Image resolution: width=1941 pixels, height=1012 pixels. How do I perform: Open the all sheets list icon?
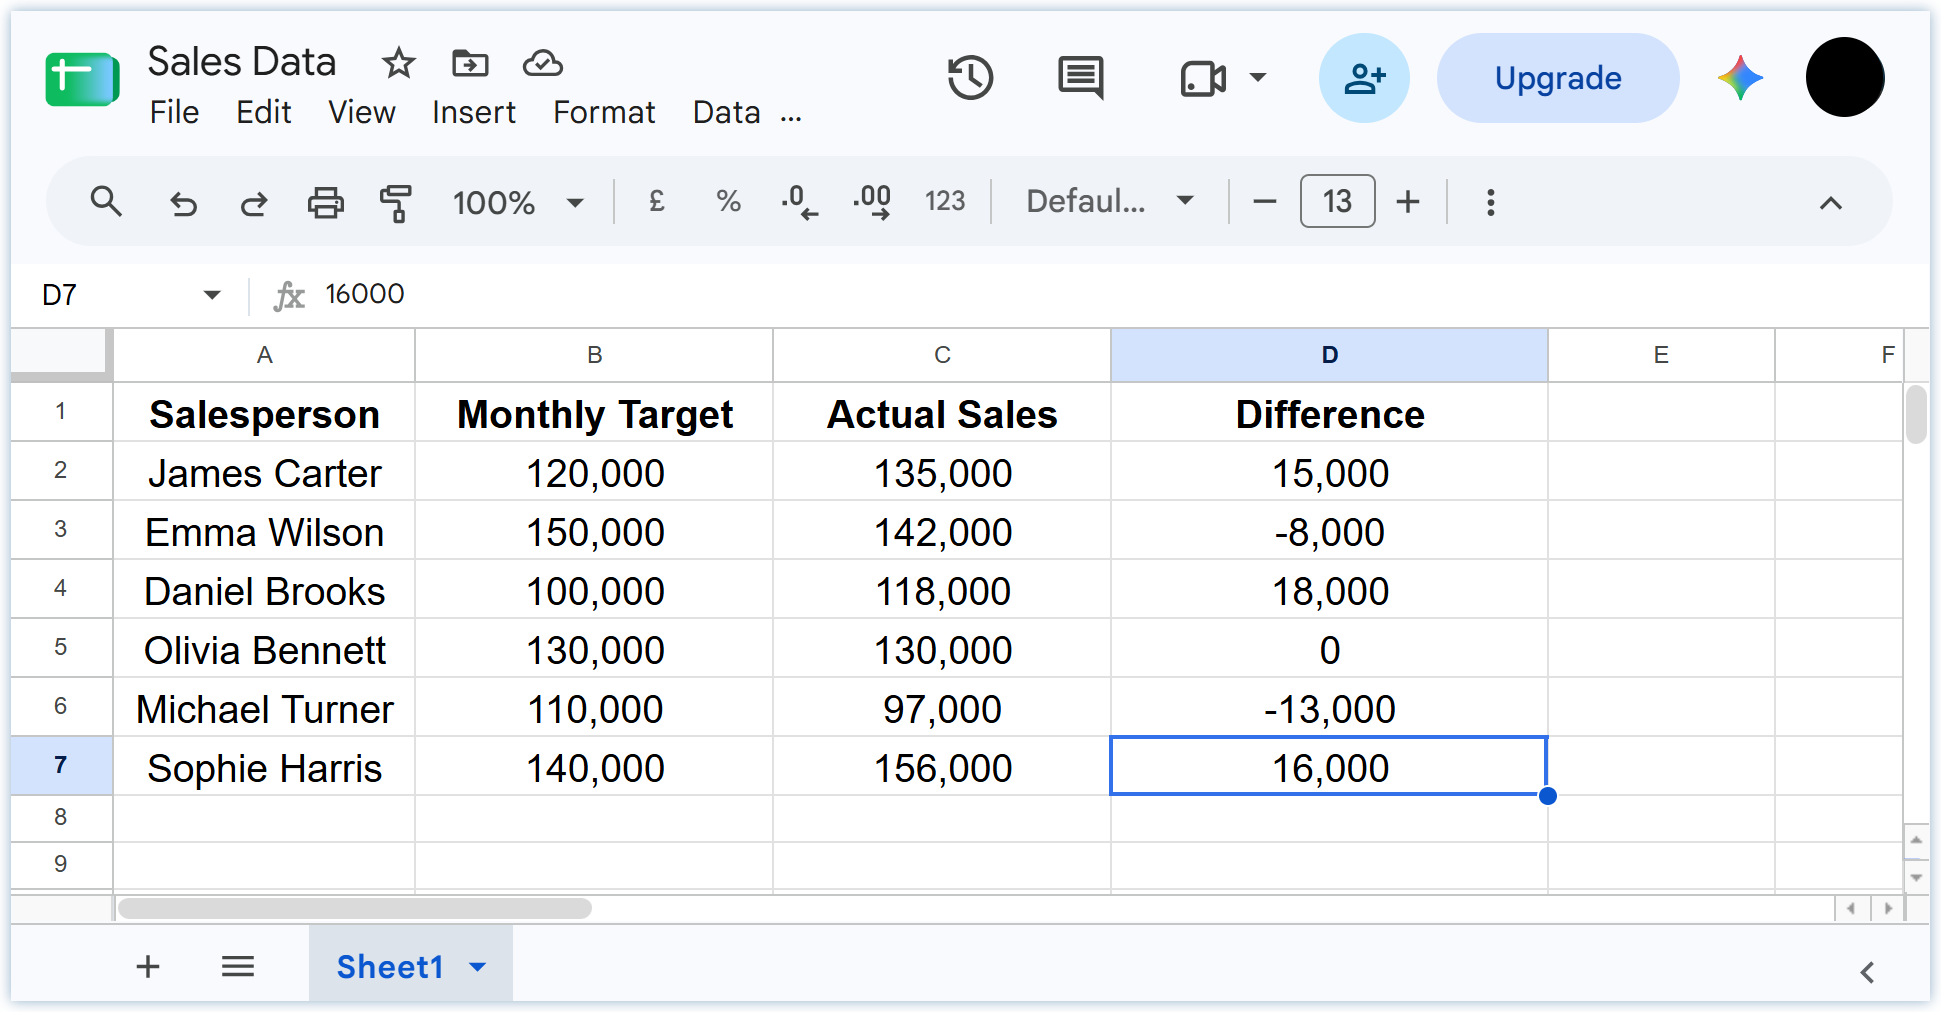tap(238, 966)
